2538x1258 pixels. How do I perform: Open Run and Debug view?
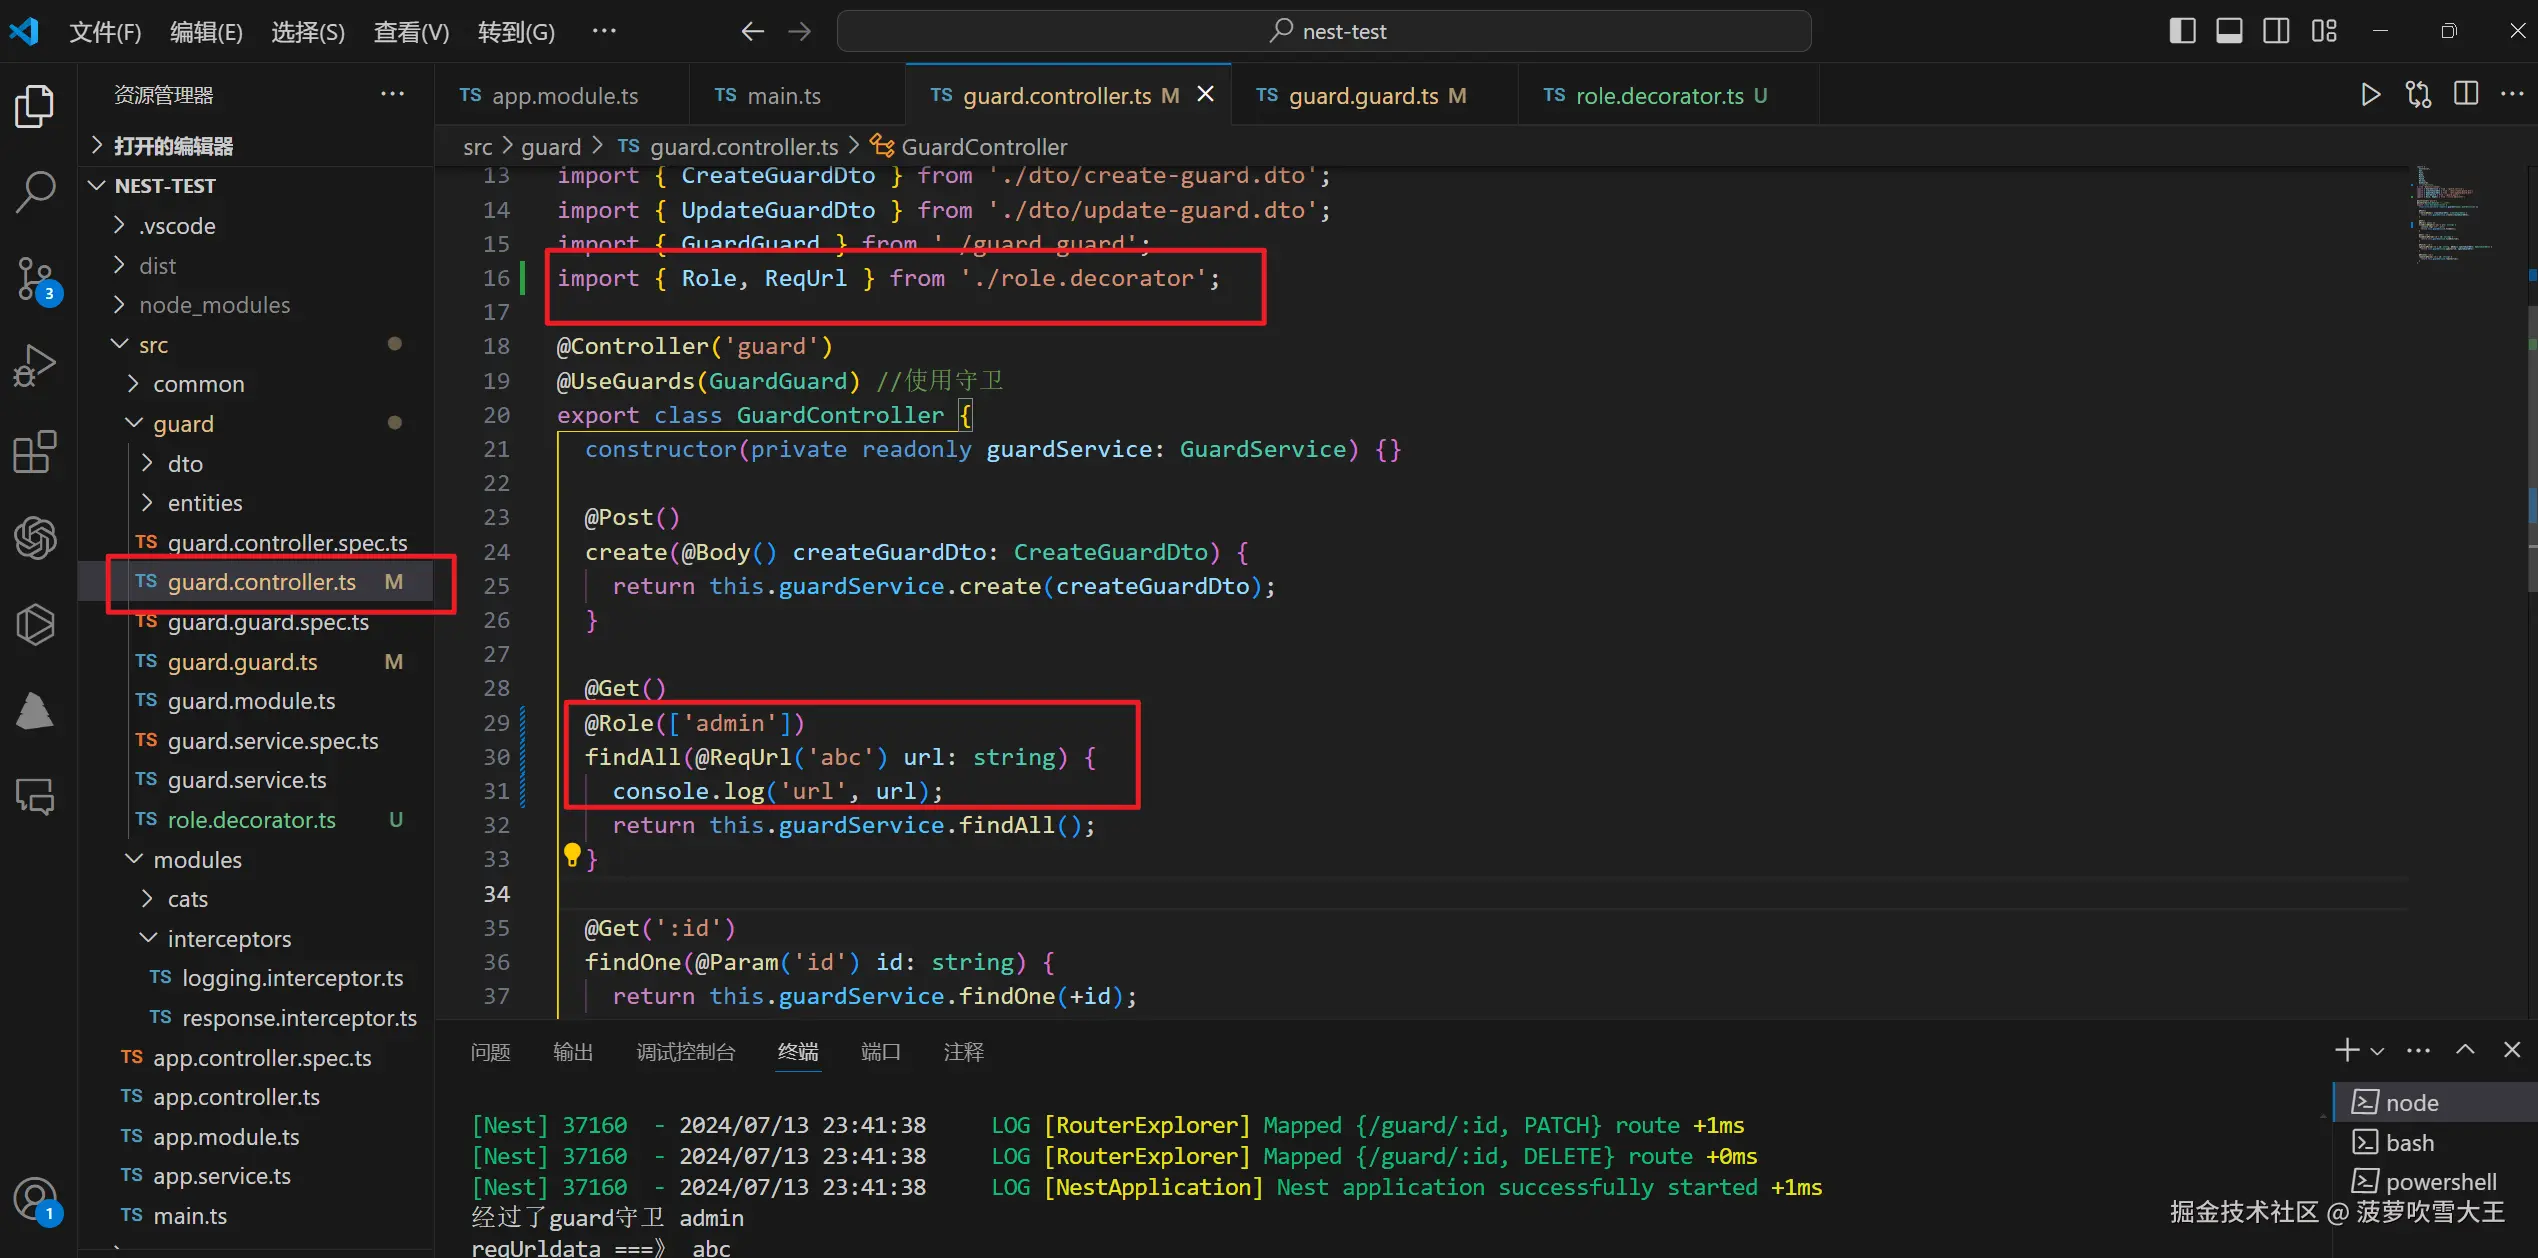(x=35, y=365)
